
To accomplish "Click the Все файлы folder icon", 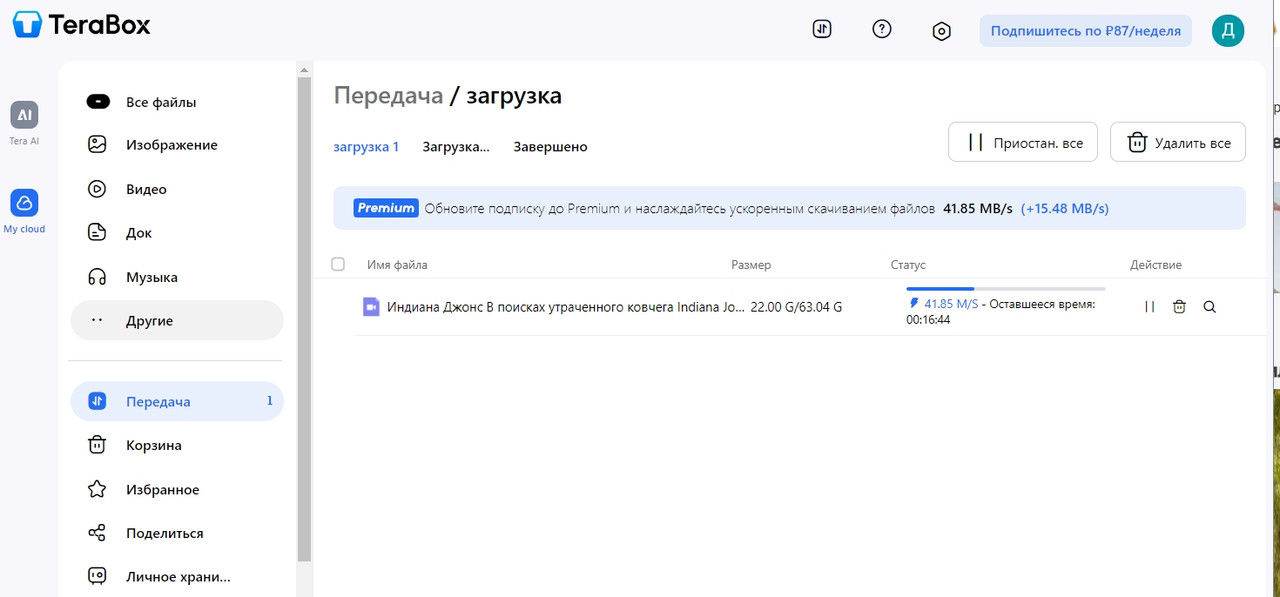I will [x=98, y=101].
